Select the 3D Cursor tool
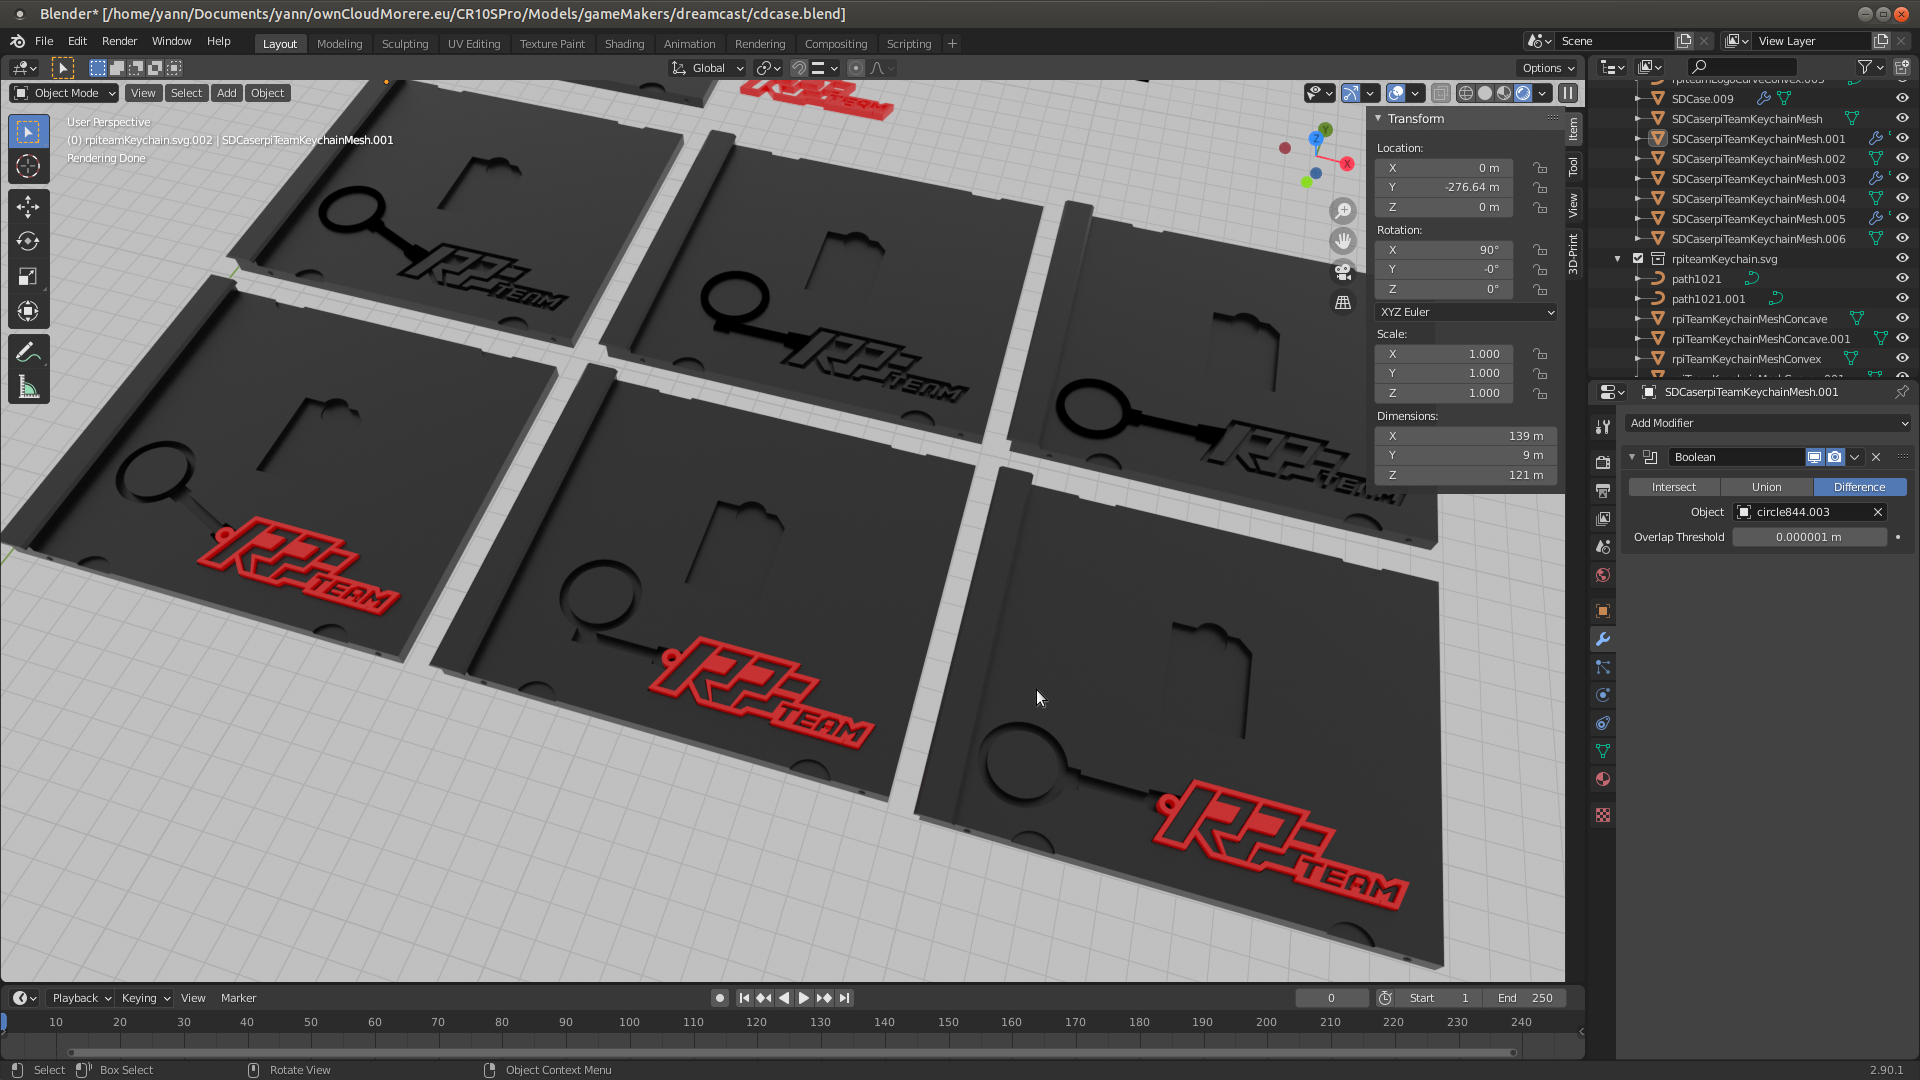 [x=28, y=166]
